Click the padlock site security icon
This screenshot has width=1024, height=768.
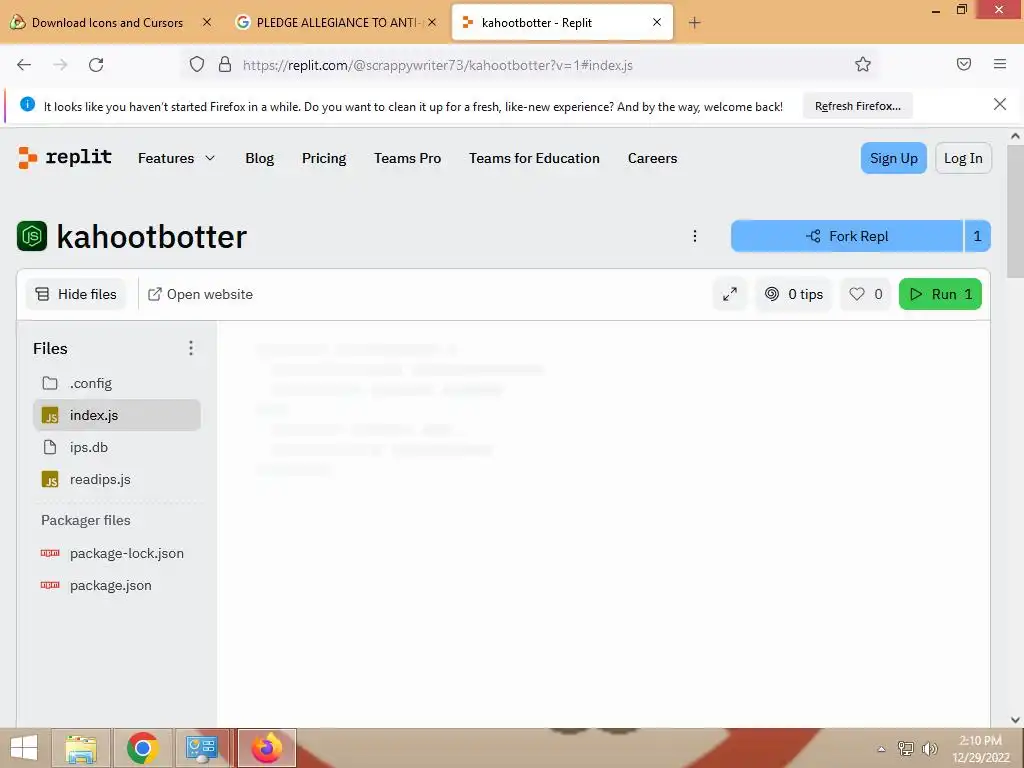225,65
